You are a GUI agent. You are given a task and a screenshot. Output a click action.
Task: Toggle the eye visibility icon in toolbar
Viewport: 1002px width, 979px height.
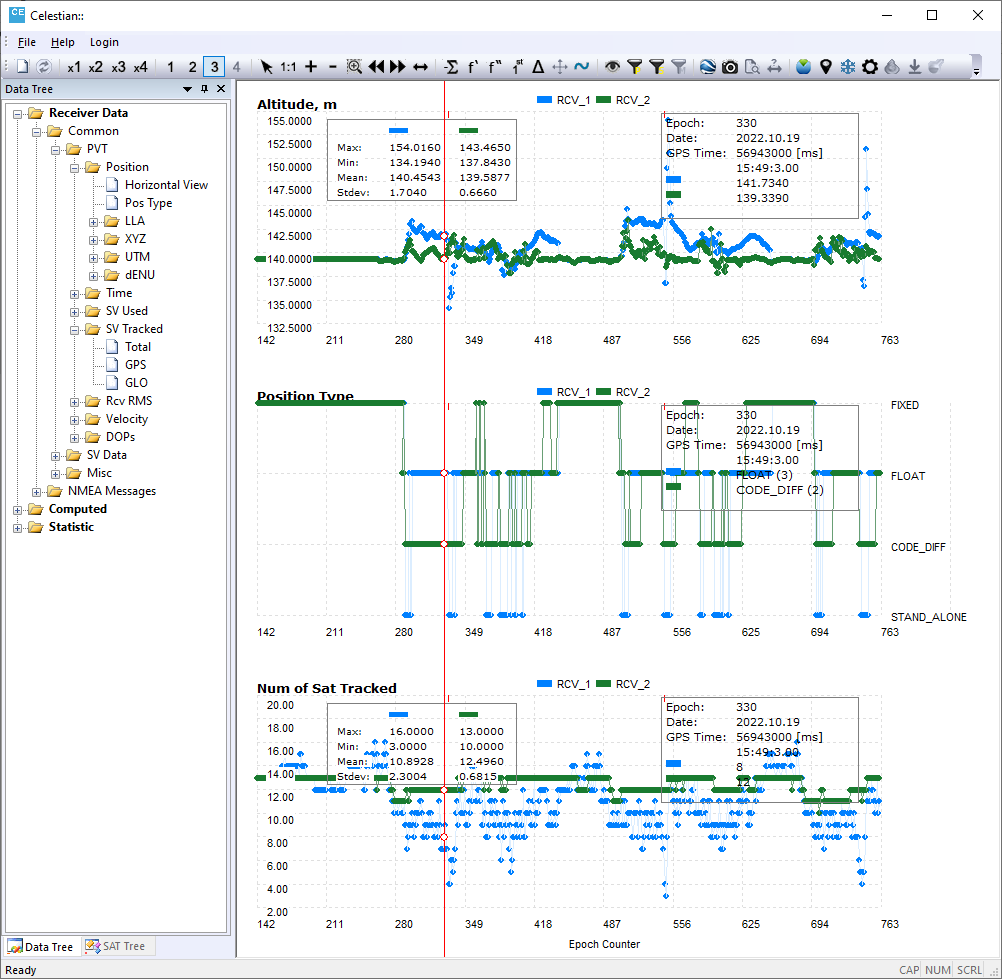(612, 67)
